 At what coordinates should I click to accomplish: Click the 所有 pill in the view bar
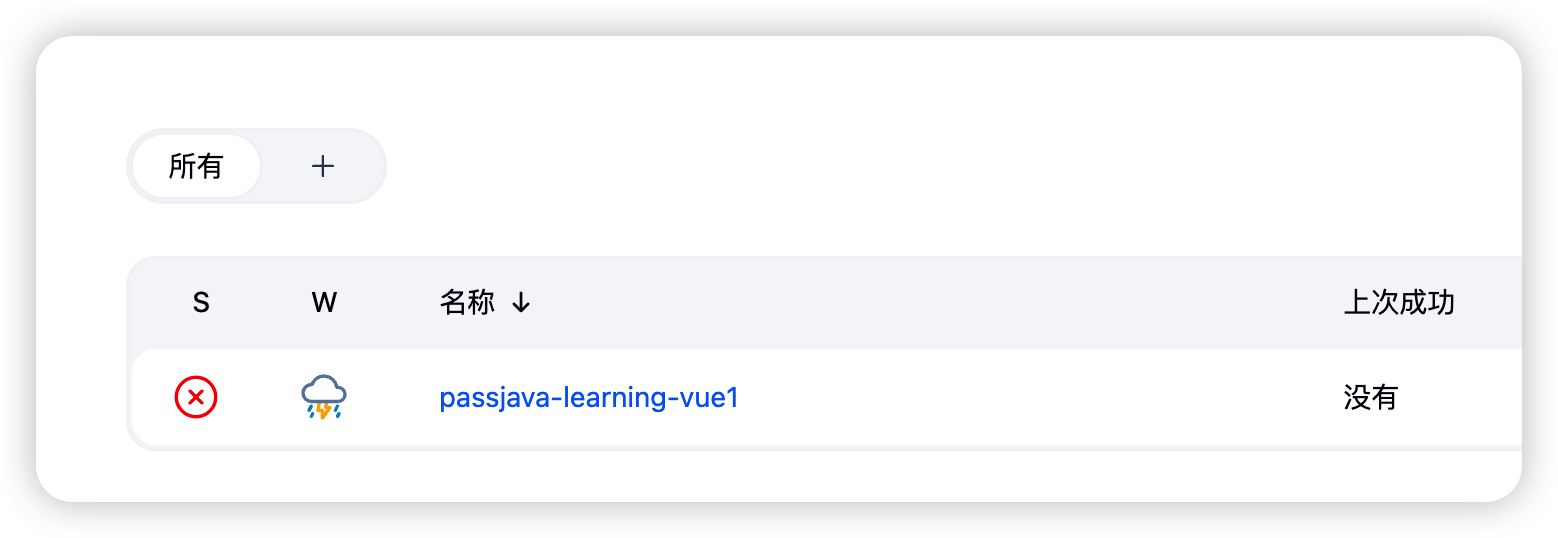[x=196, y=166]
